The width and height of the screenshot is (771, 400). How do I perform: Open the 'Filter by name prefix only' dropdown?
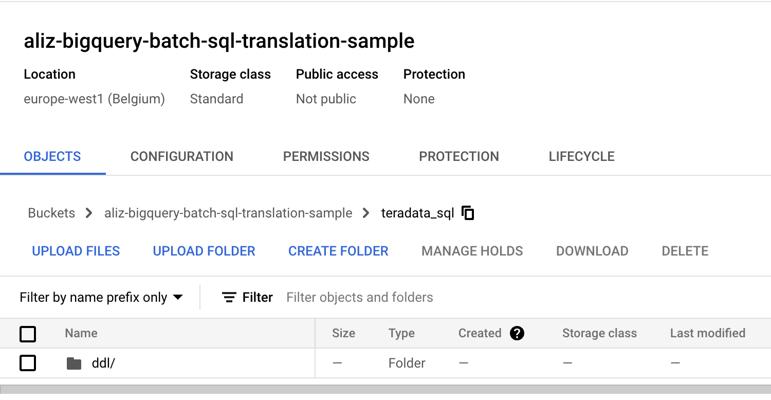(x=101, y=297)
